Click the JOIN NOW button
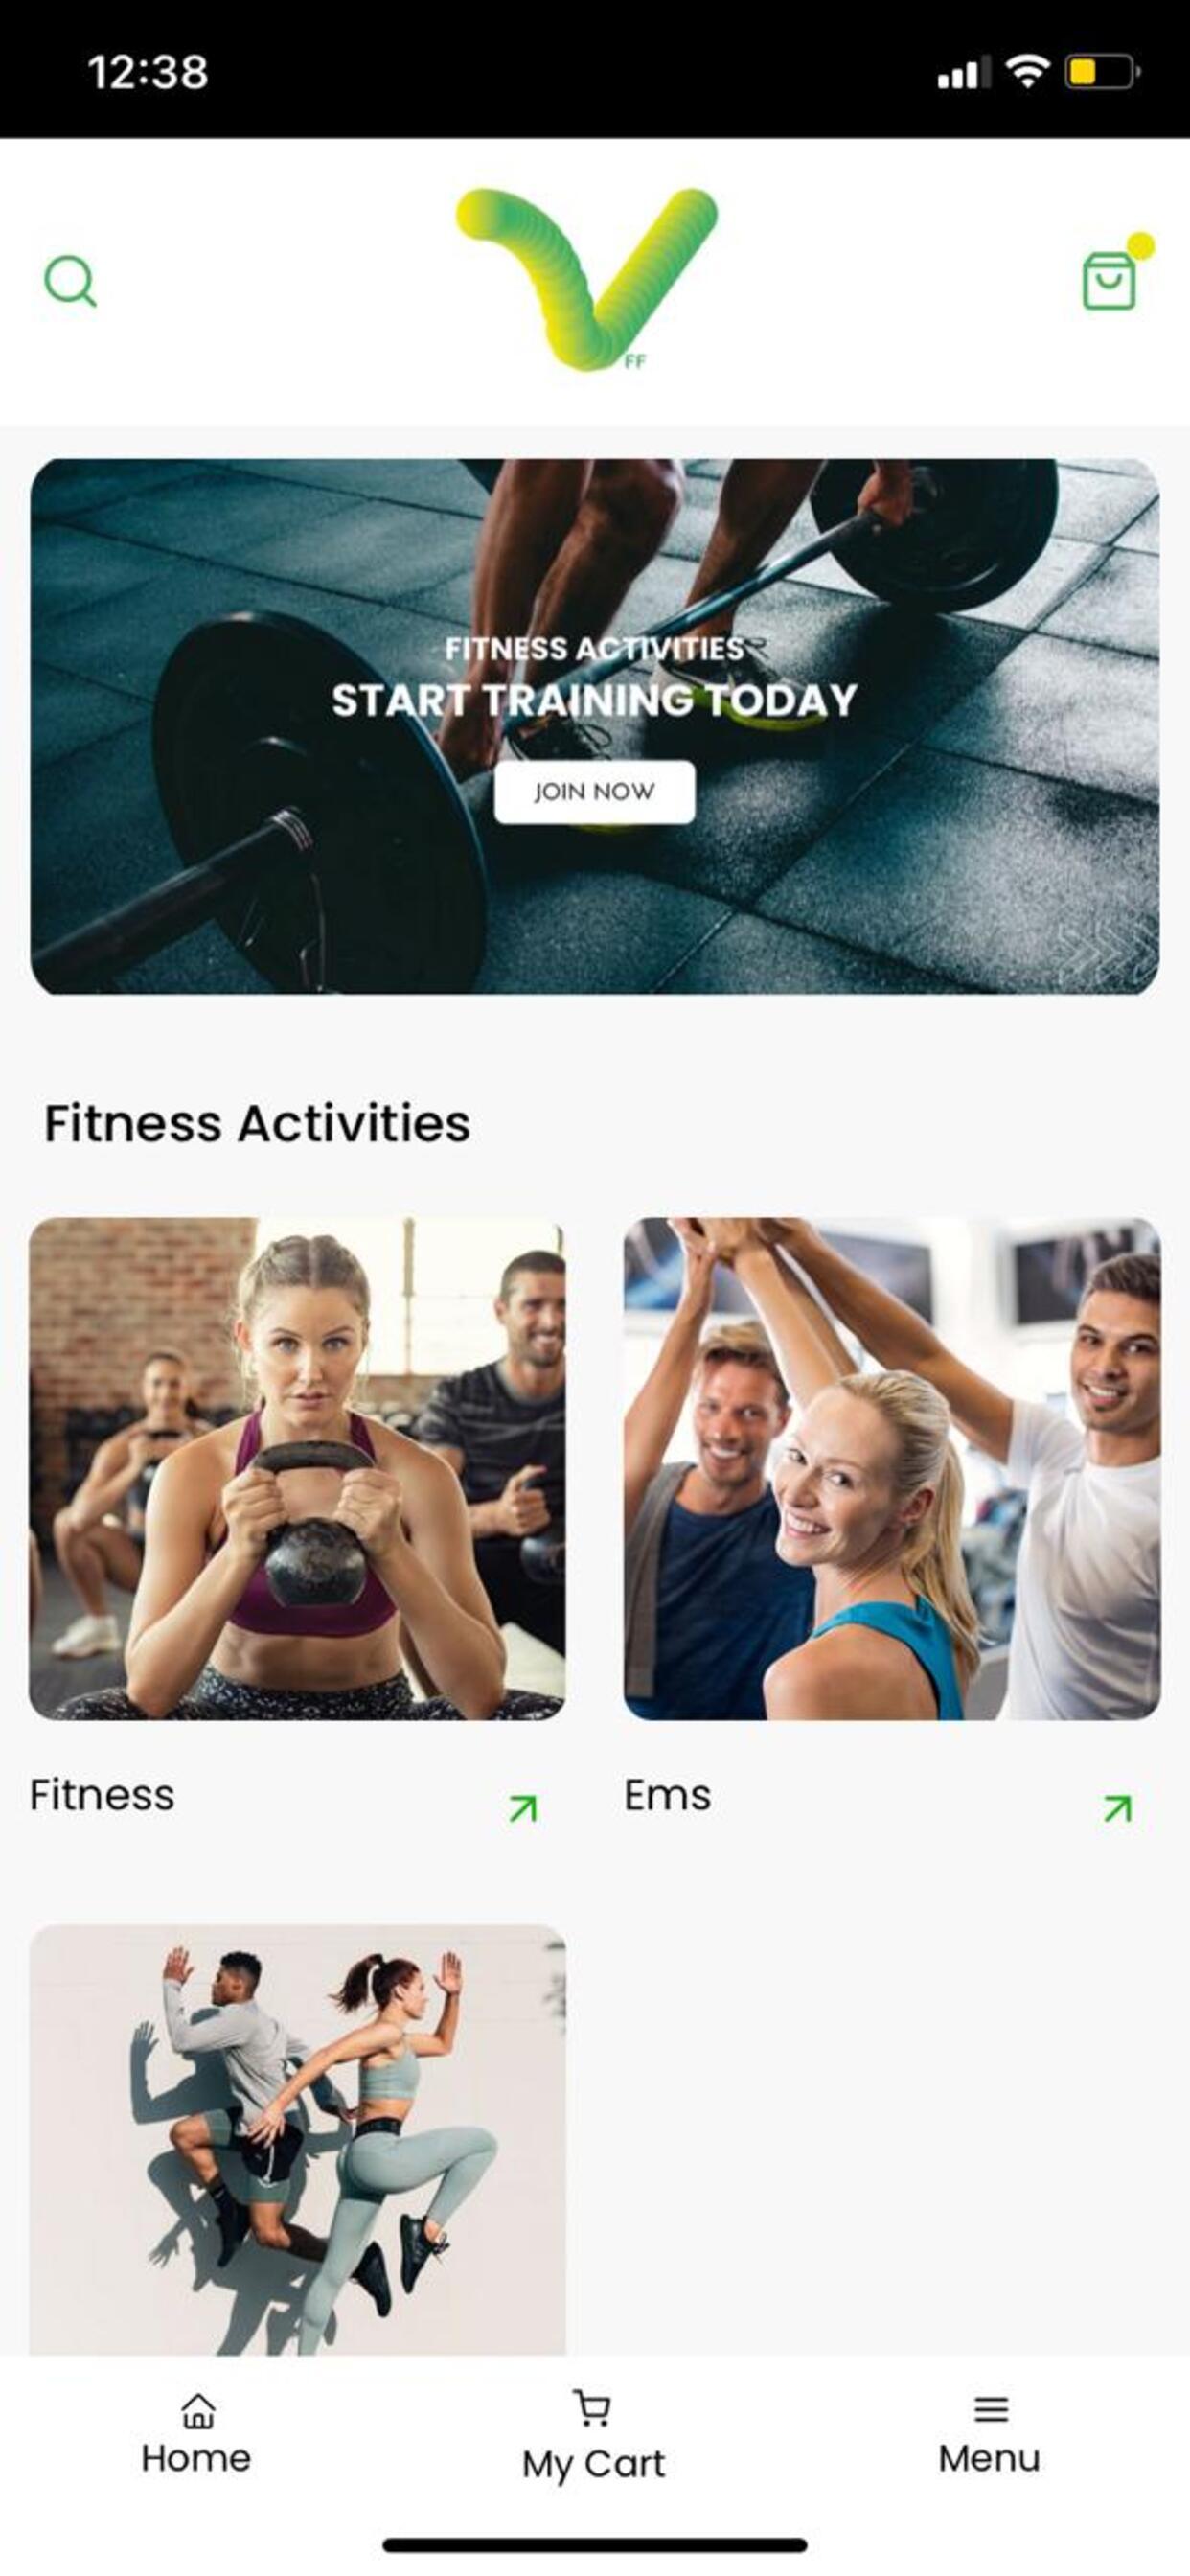The image size is (1190, 2576). pyautogui.click(x=594, y=792)
